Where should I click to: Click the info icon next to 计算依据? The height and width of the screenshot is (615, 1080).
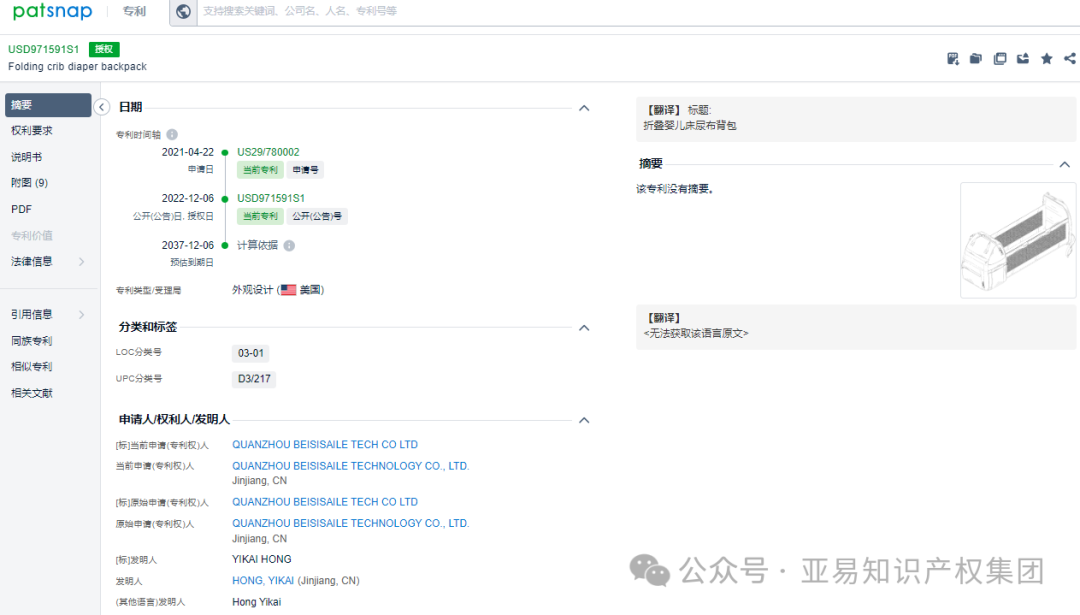[x=289, y=245]
